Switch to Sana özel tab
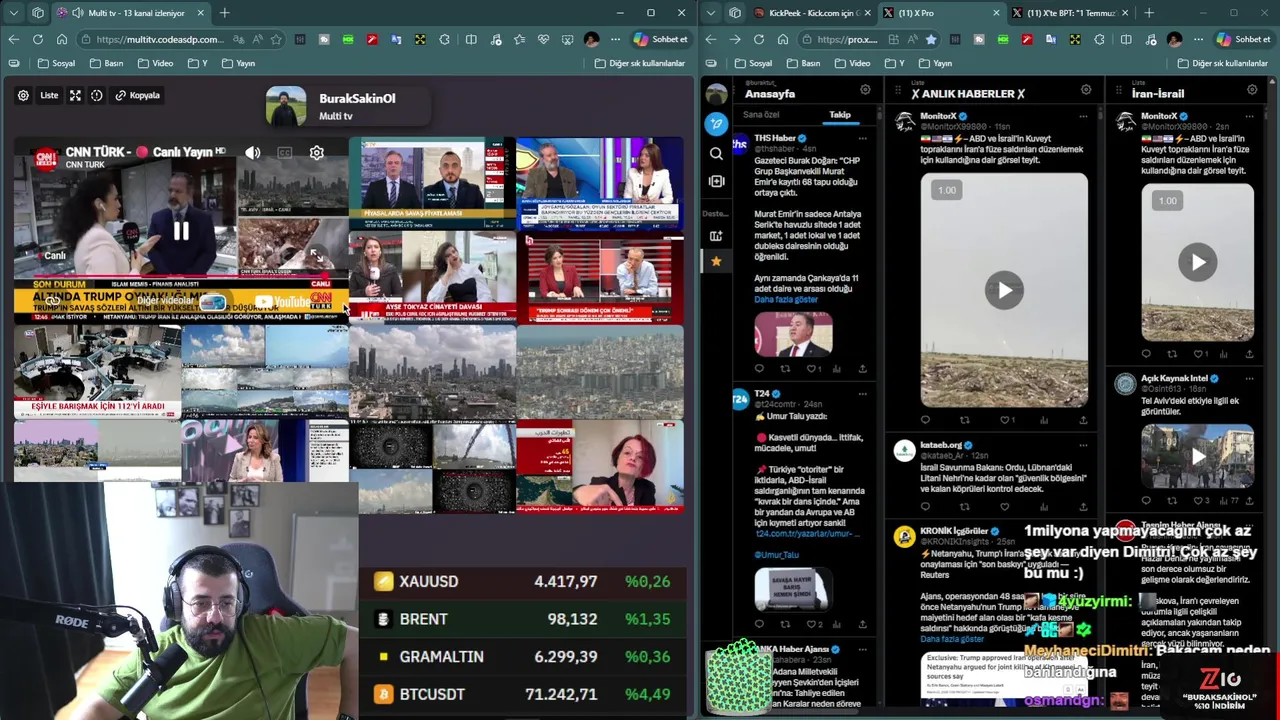Image resolution: width=1280 pixels, height=720 pixels. tap(761, 115)
